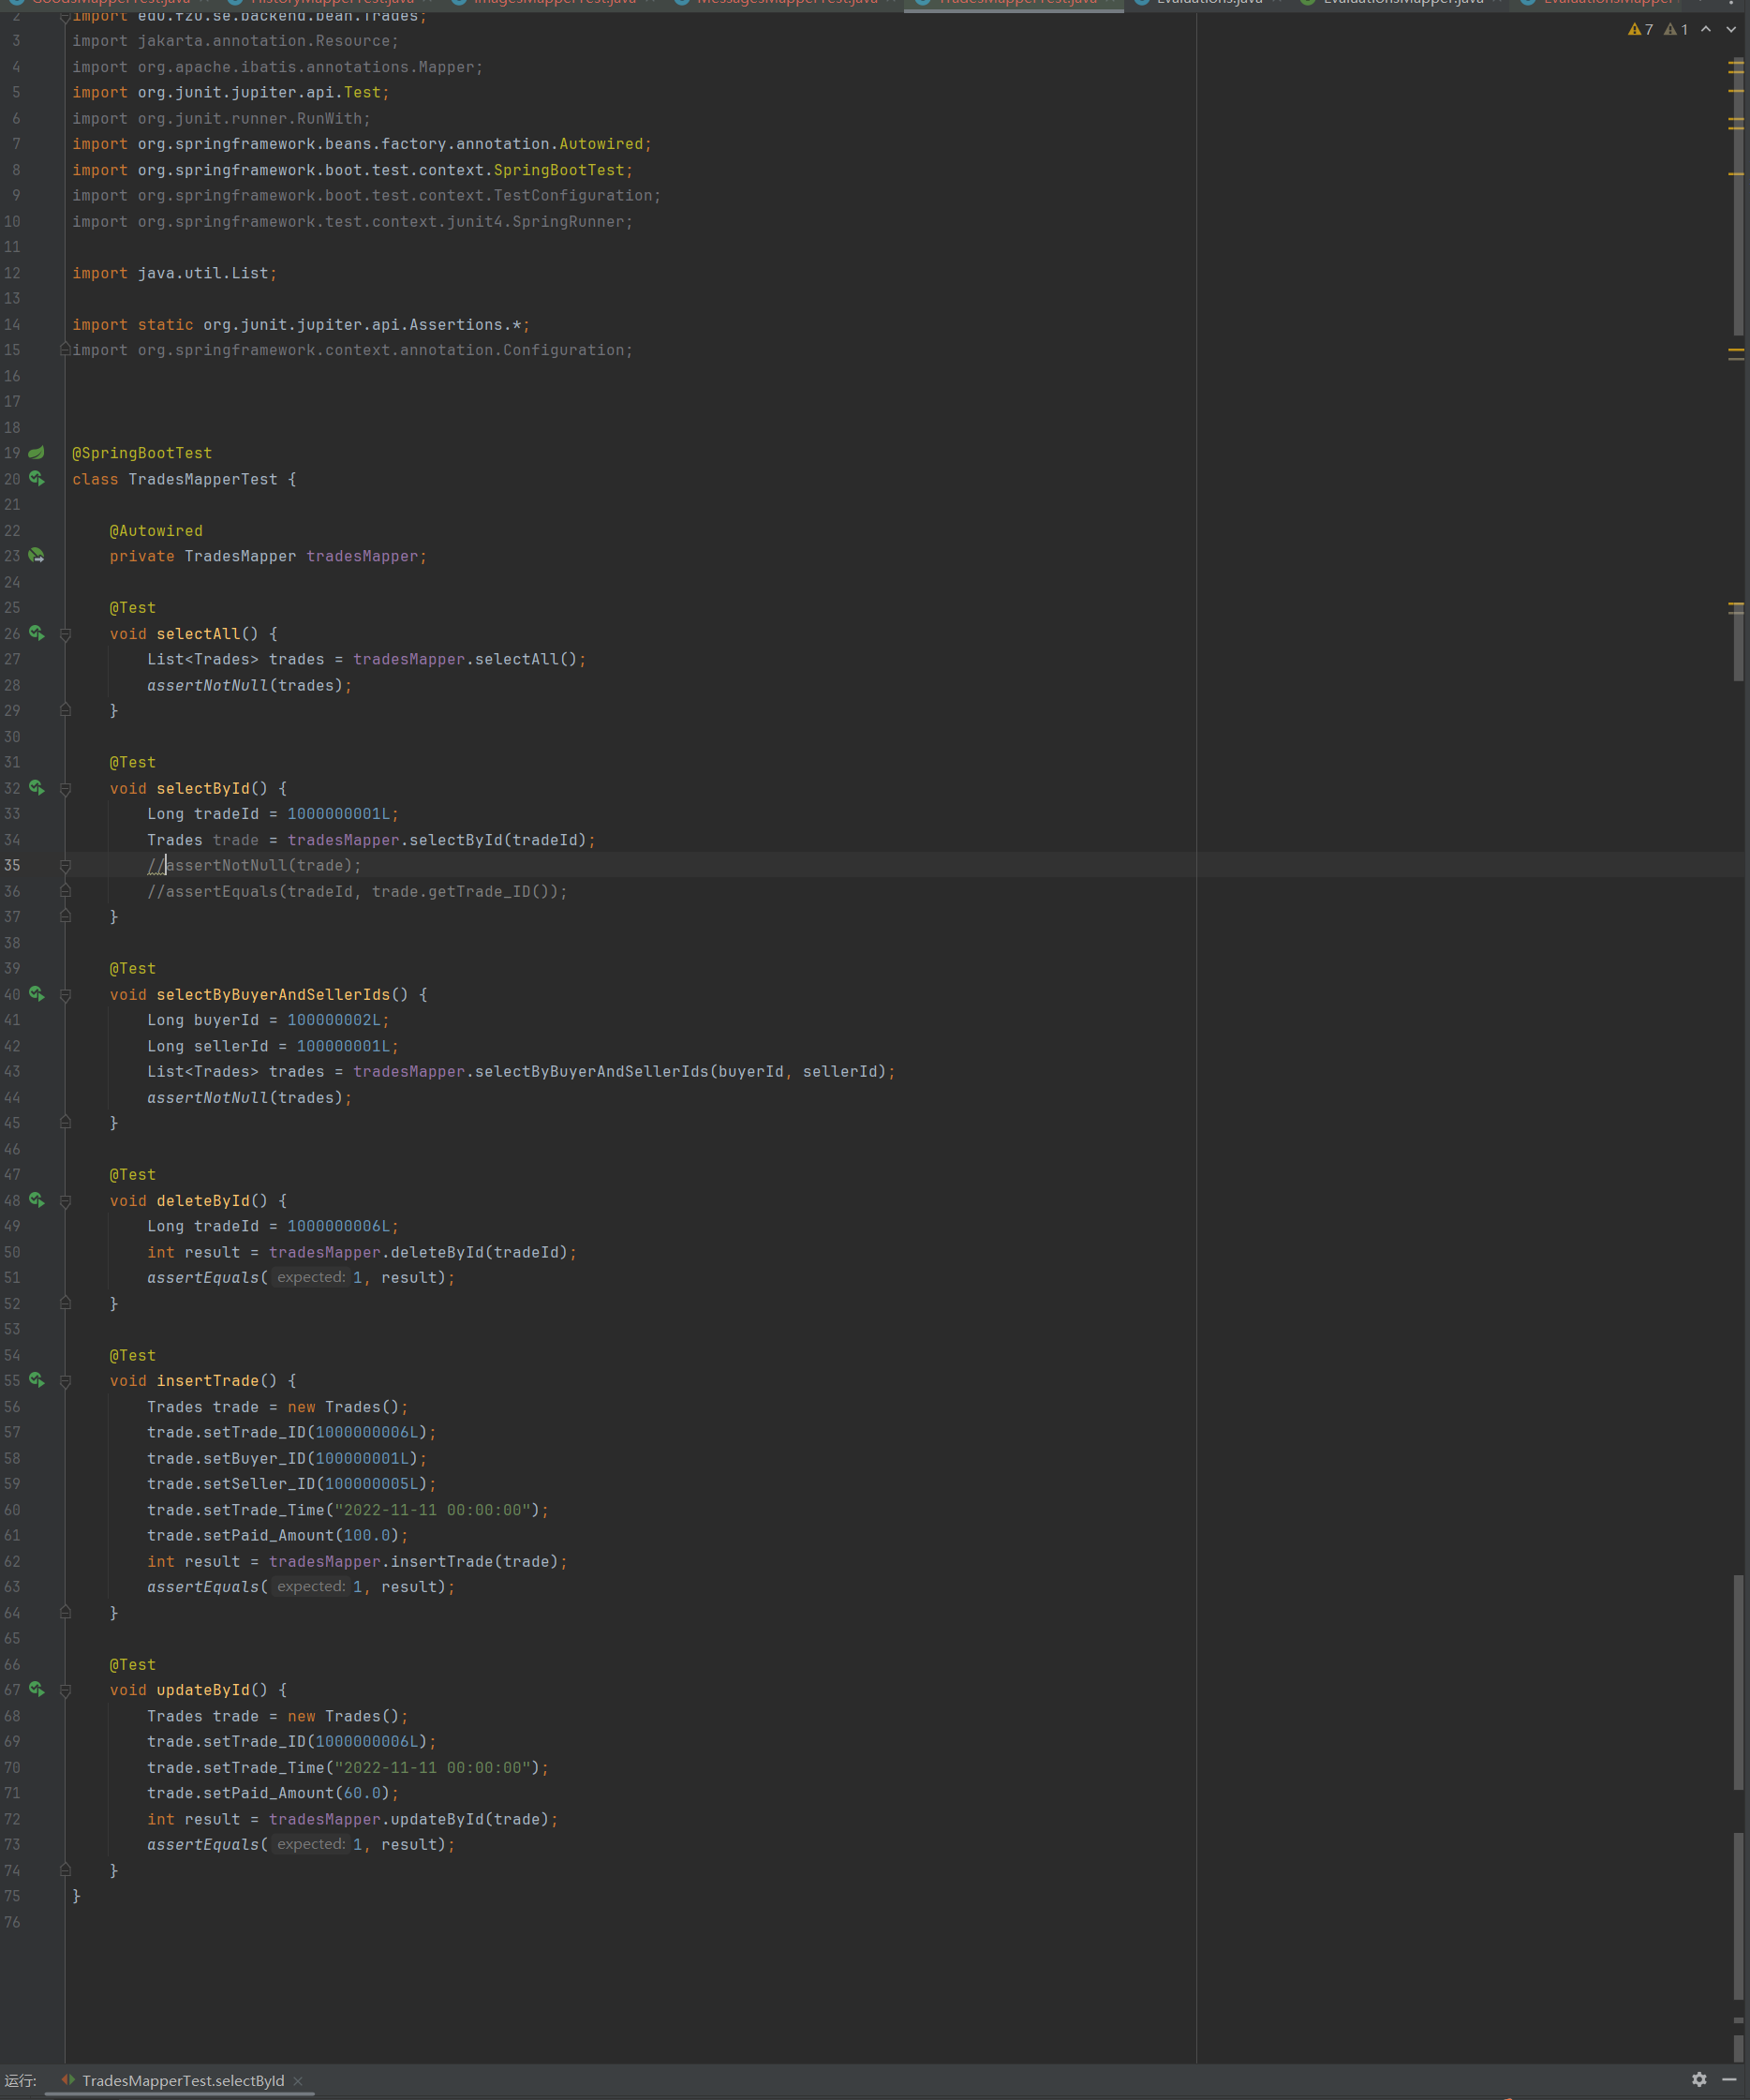Screen dimensions: 1750x2100
Task: Click selectByBuyerAndSellerIds method name on line 40
Action: (273, 995)
